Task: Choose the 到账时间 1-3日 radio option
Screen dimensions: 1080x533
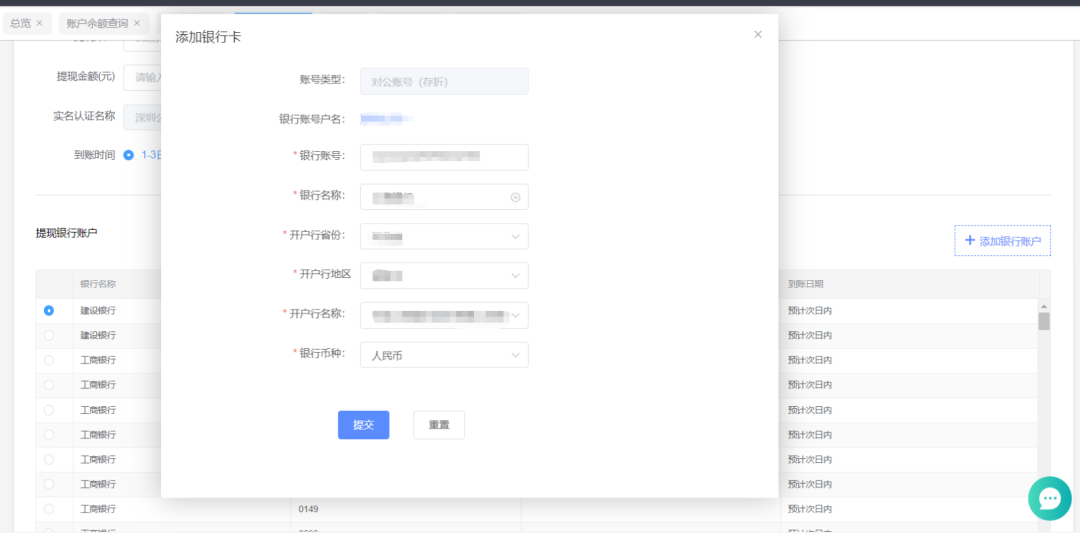Action: pyautogui.click(x=128, y=155)
